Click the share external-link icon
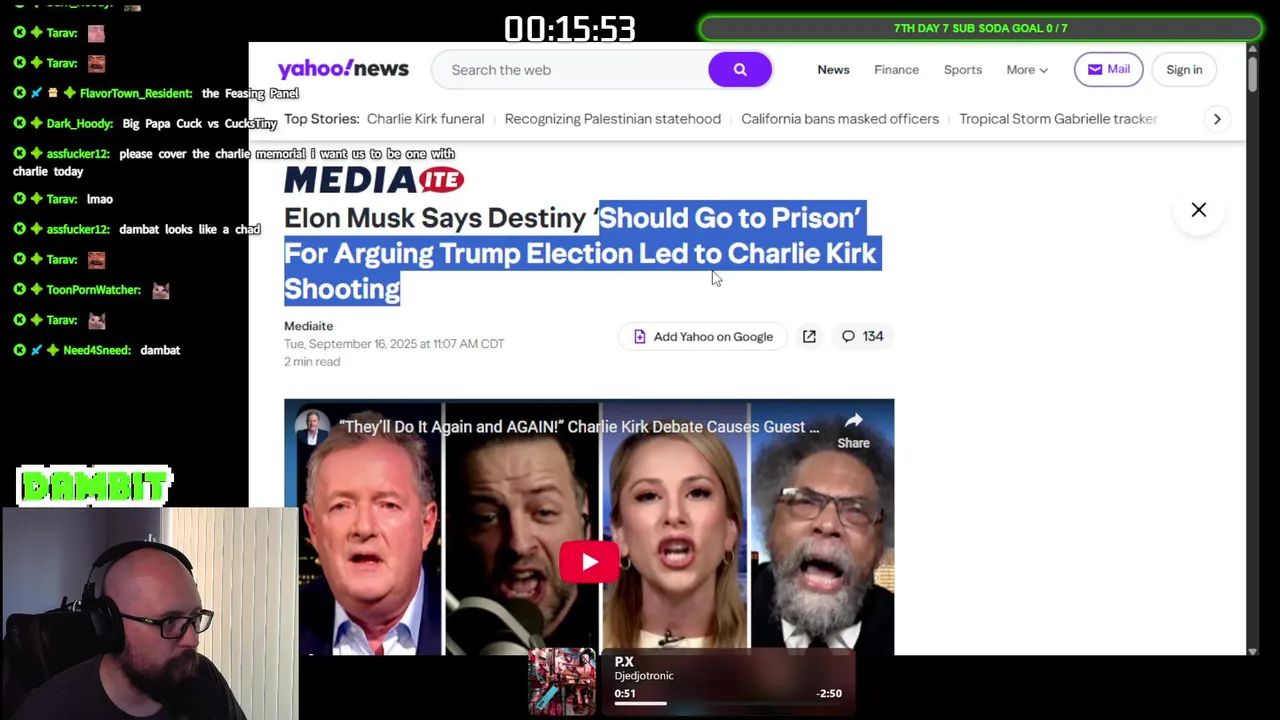This screenshot has width=1280, height=720. coord(809,336)
